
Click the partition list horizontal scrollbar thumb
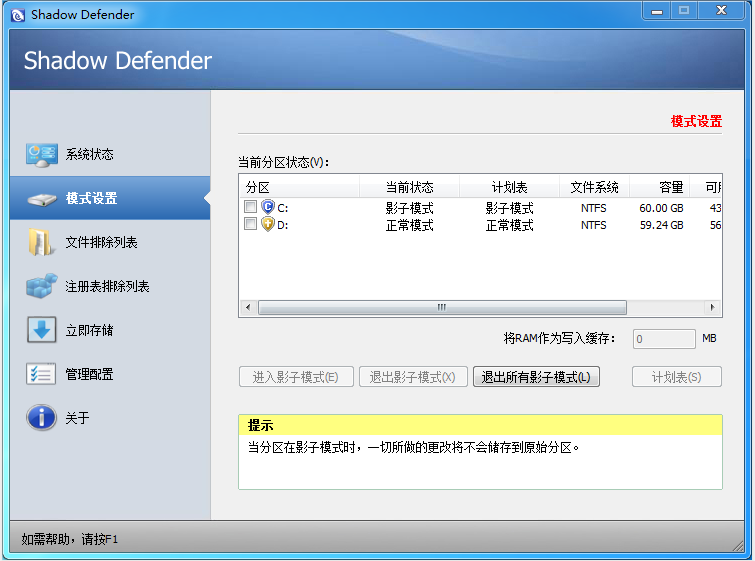(441, 308)
